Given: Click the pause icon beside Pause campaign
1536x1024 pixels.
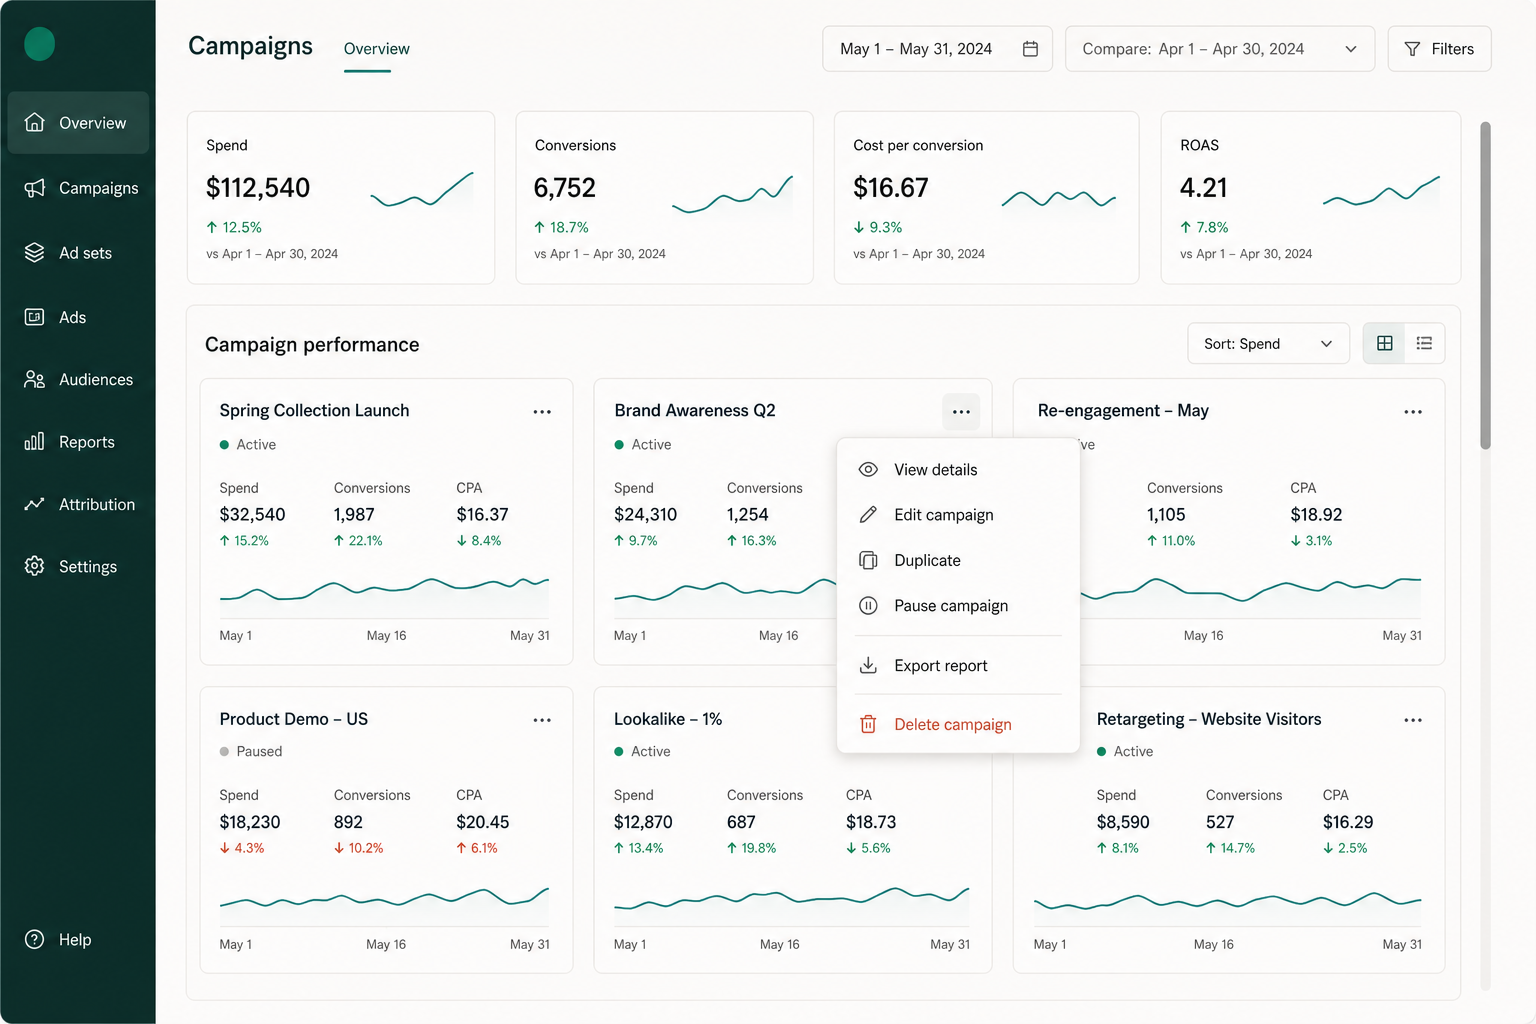Looking at the screenshot, I should click(x=868, y=606).
